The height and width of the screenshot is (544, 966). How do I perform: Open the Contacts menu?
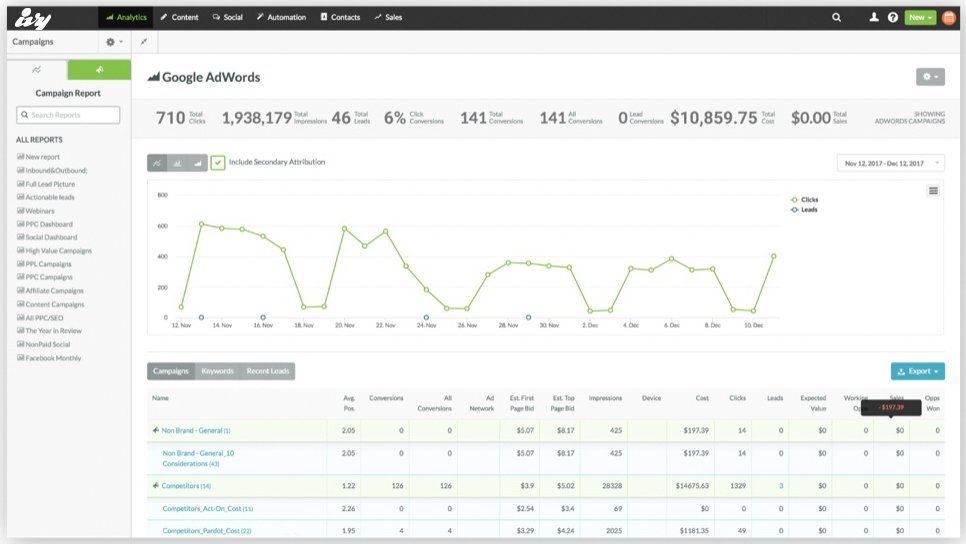point(340,17)
